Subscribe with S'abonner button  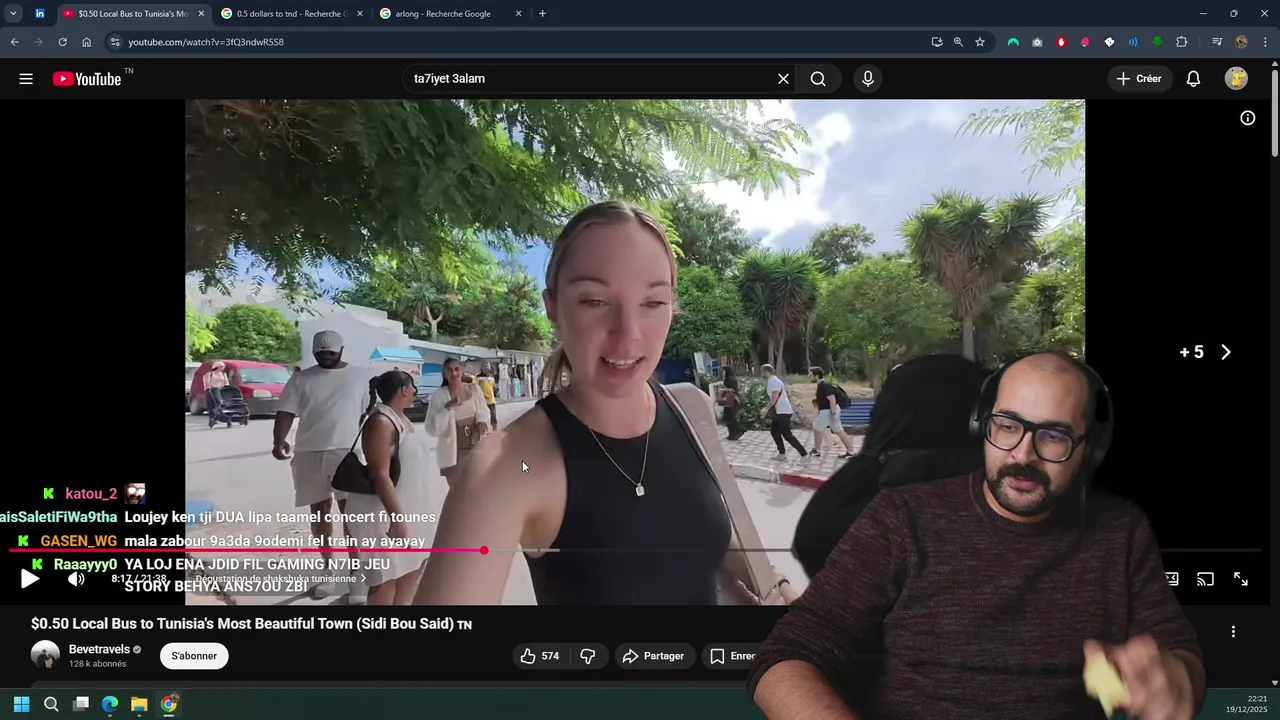coord(194,656)
